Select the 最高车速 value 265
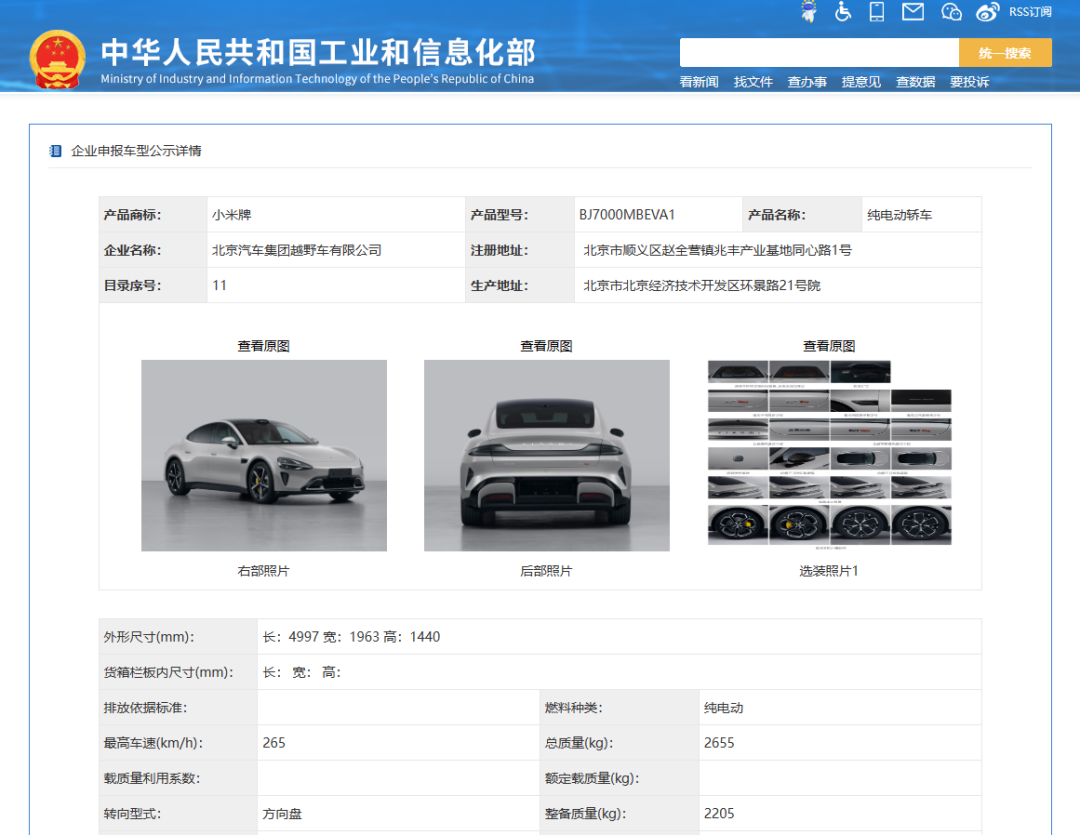The image size is (1080, 835). tap(273, 743)
